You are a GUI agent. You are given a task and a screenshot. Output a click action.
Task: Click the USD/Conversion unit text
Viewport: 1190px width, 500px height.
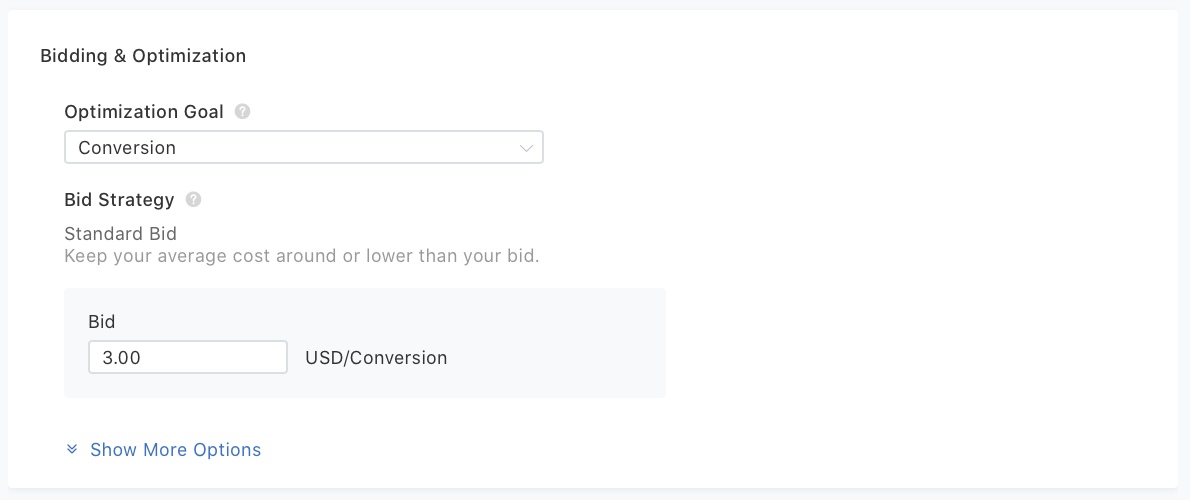(x=376, y=358)
